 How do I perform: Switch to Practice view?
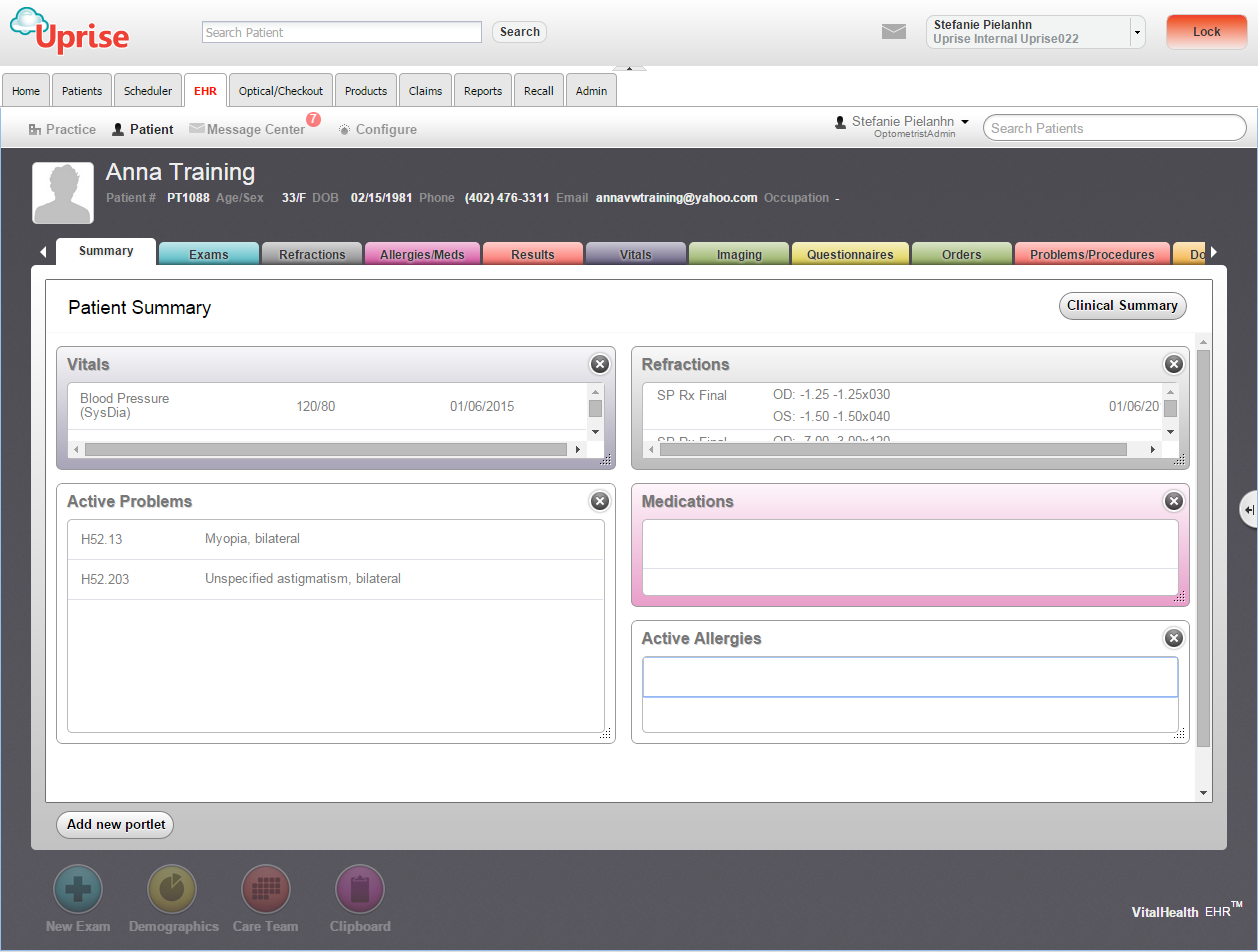[x=61, y=129]
